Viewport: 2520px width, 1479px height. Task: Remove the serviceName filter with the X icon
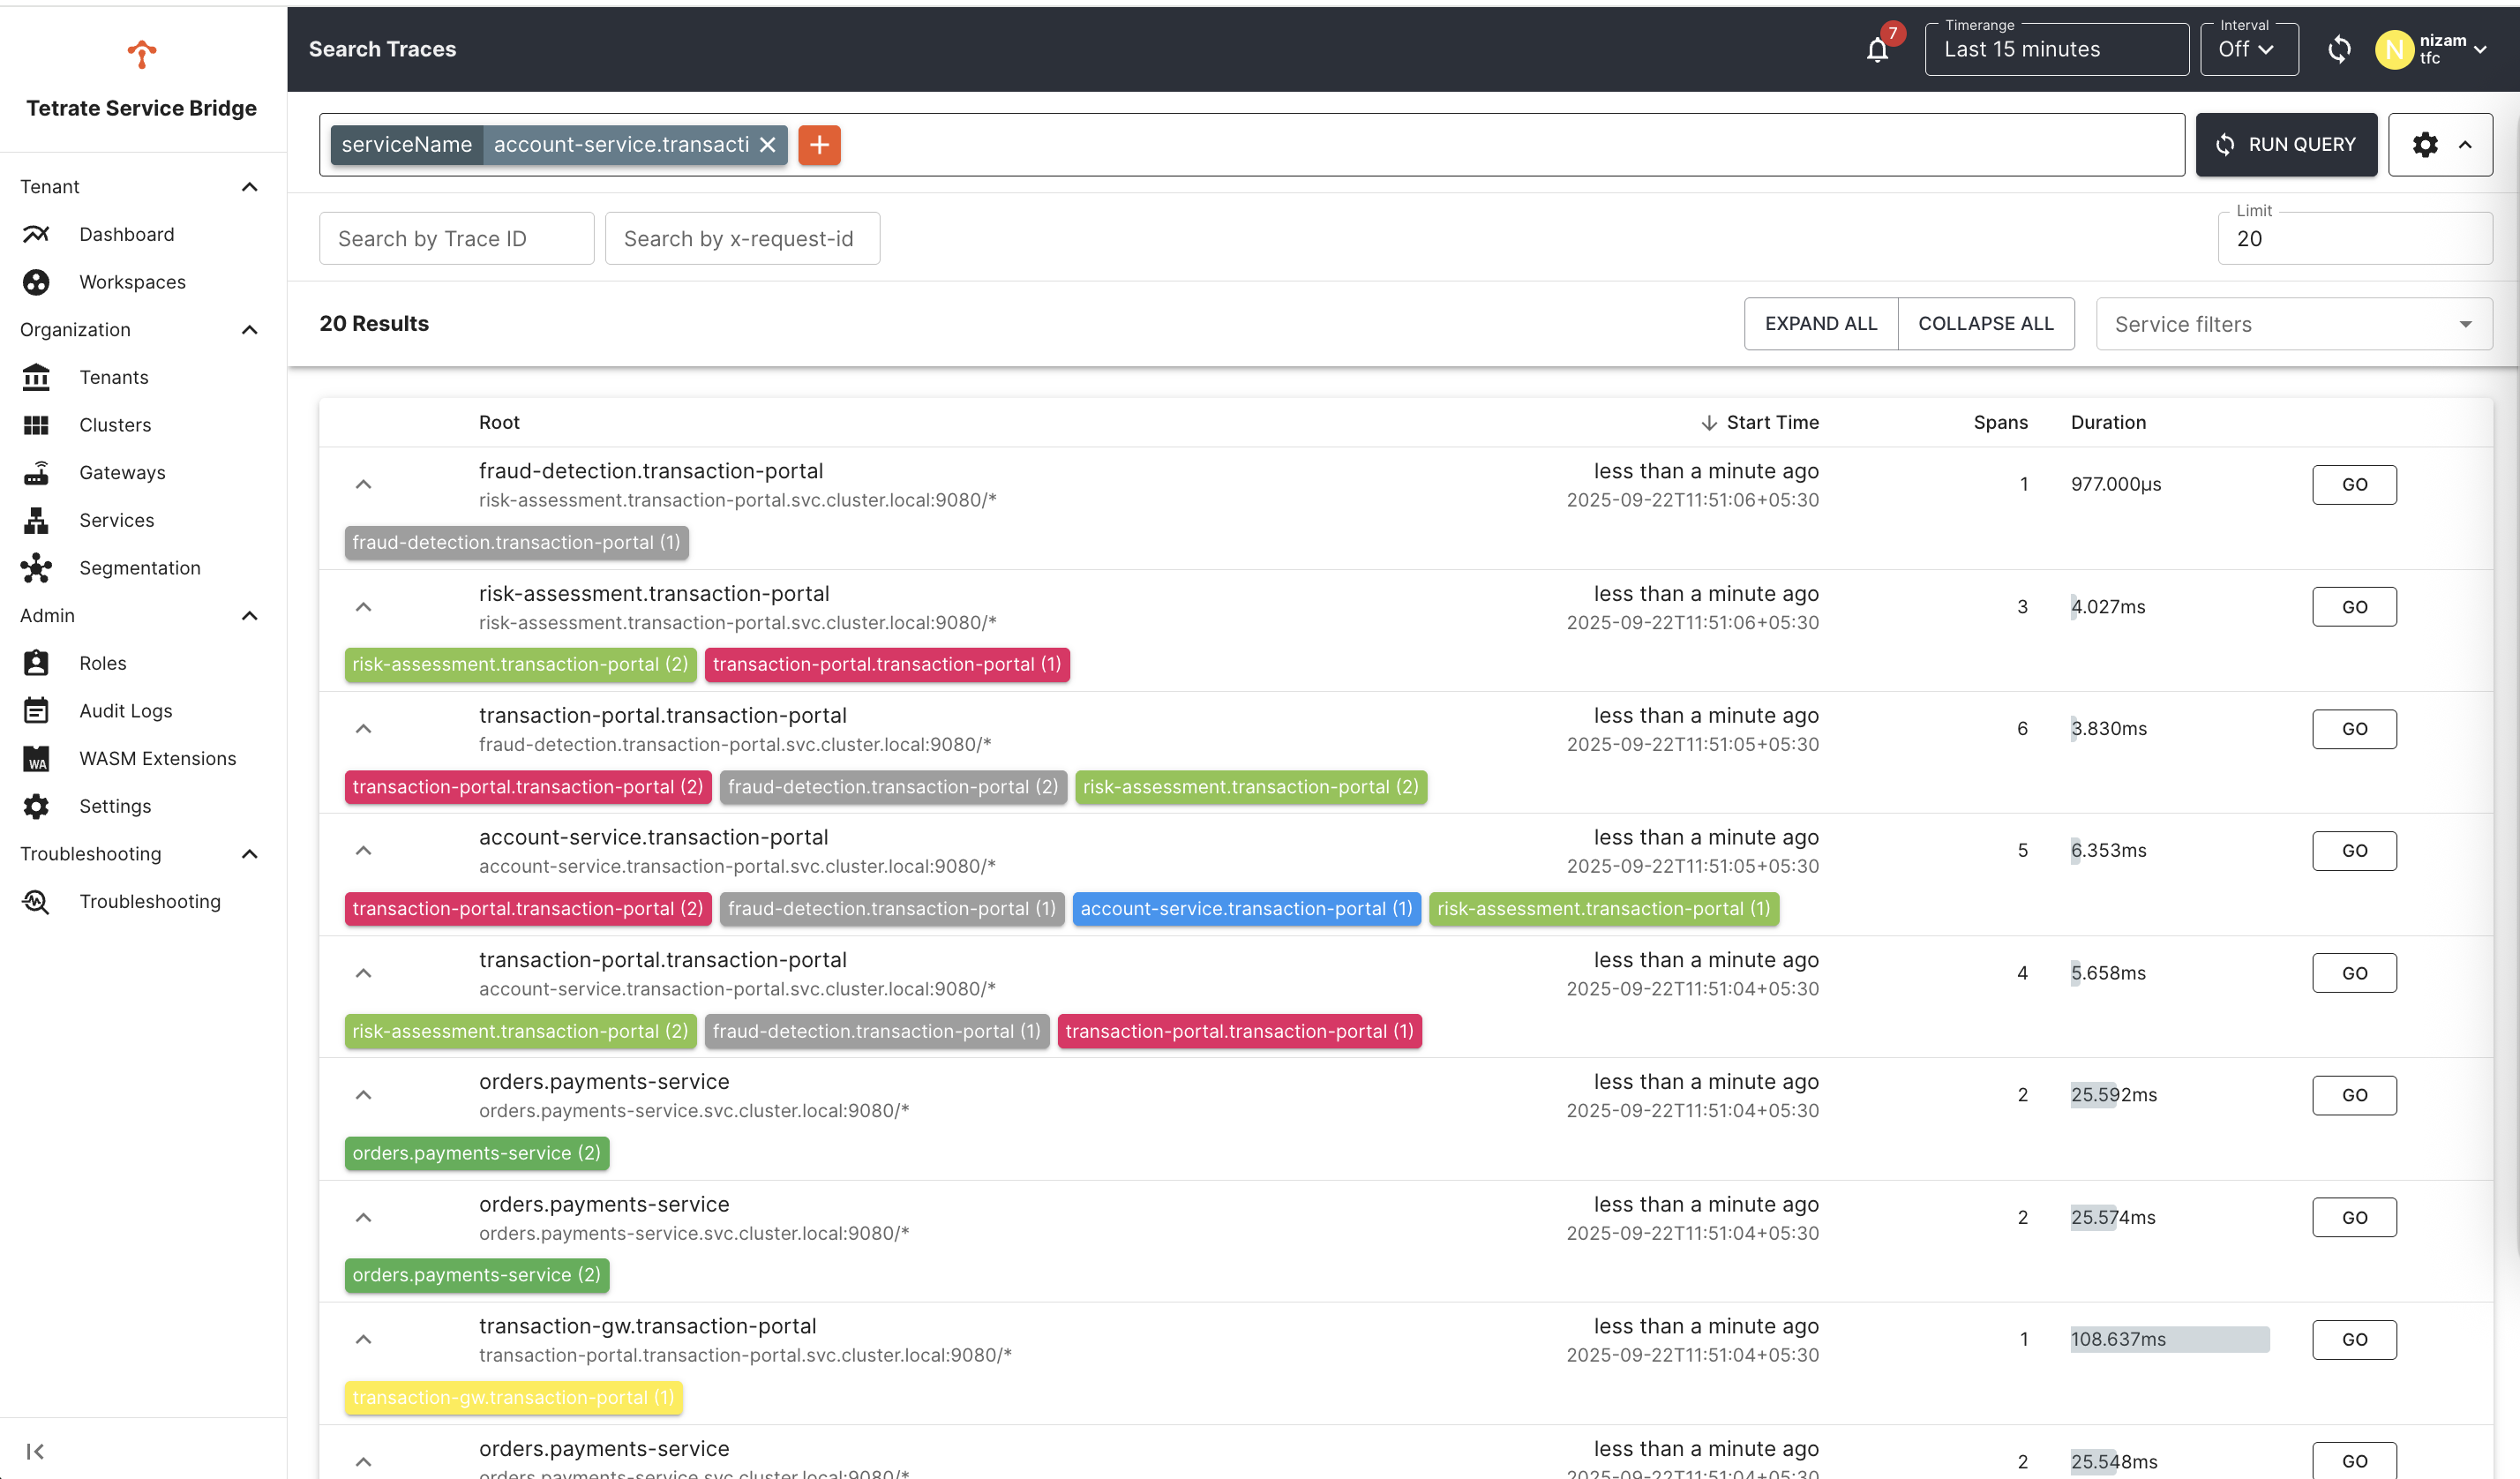767,145
